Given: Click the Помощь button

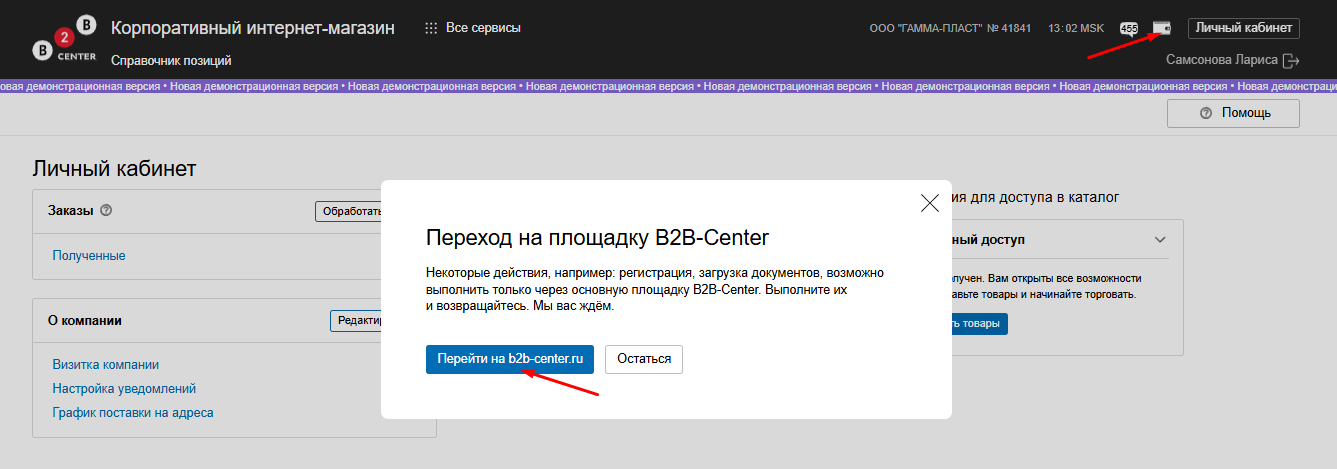Looking at the screenshot, I should tap(1233, 113).
